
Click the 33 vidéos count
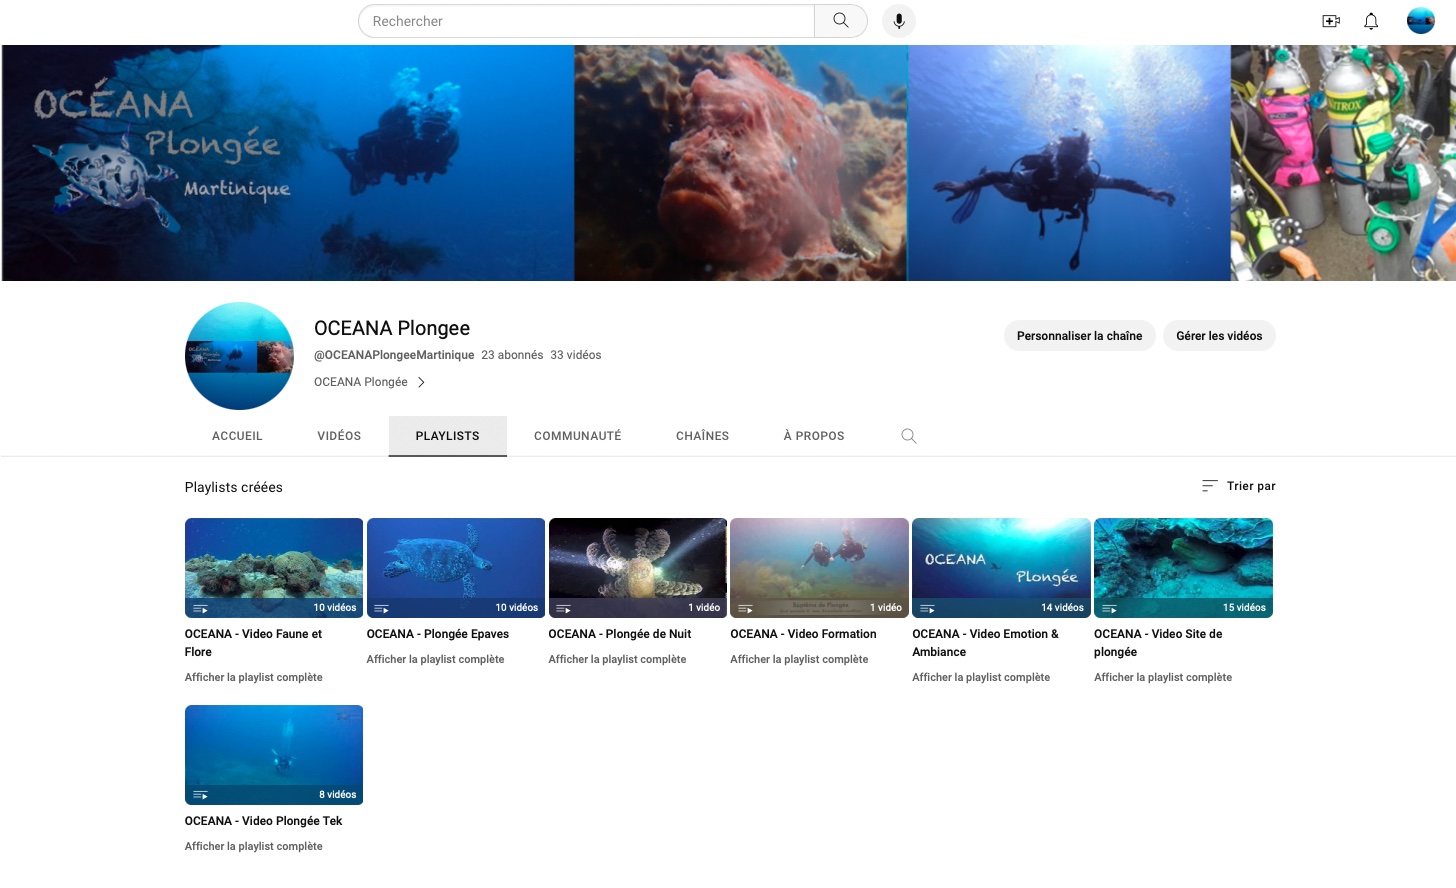point(576,355)
